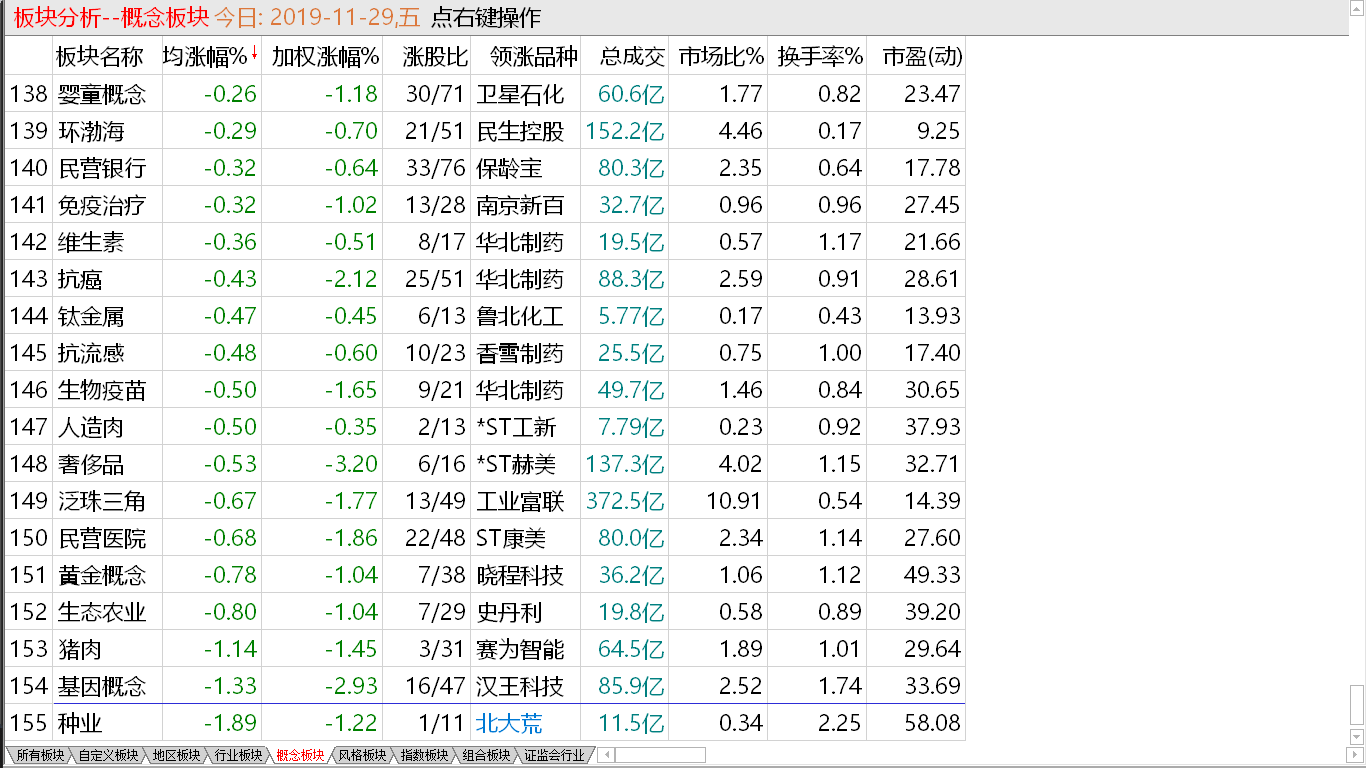Select the 生物疫苗 sector name
The width and height of the screenshot is (1366, 768).
(x=102, y=390)
